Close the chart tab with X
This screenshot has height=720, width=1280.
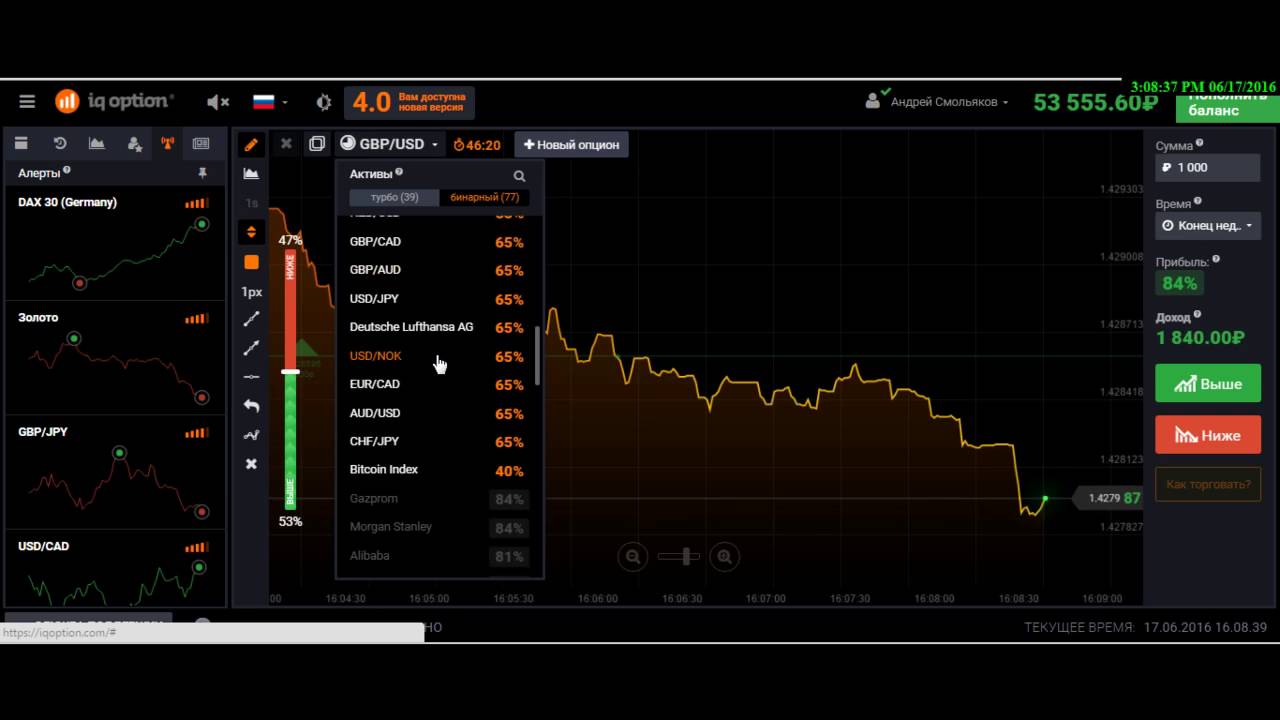[x=286, y=144]
